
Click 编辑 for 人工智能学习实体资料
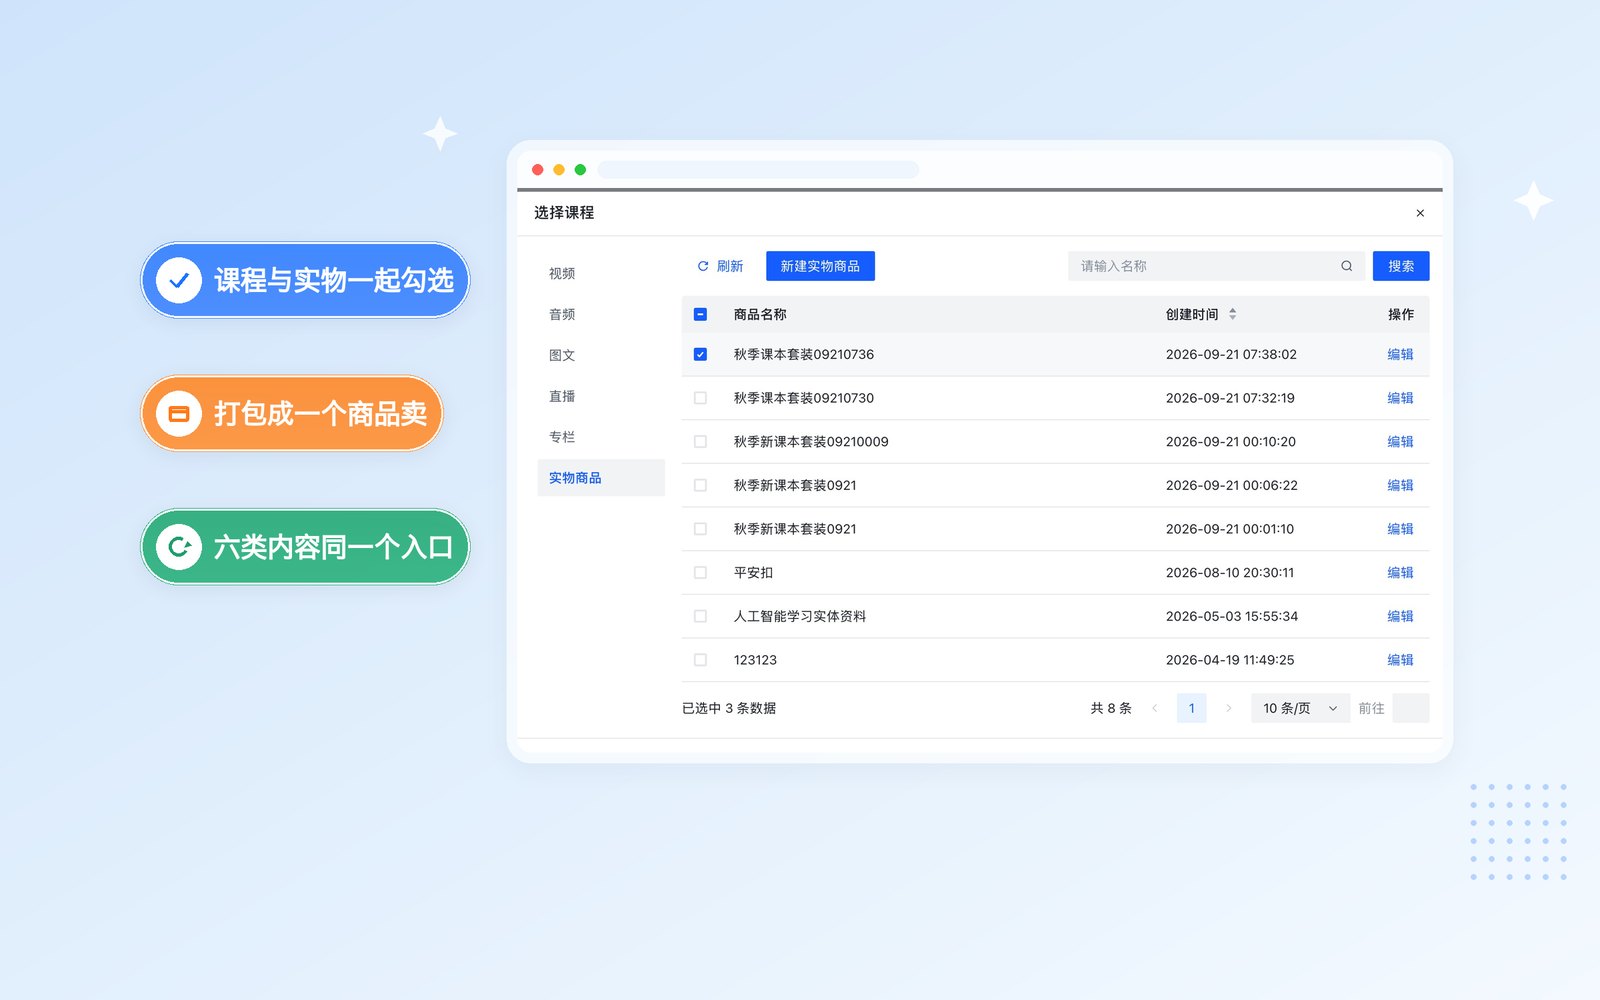pos(1400,616)
